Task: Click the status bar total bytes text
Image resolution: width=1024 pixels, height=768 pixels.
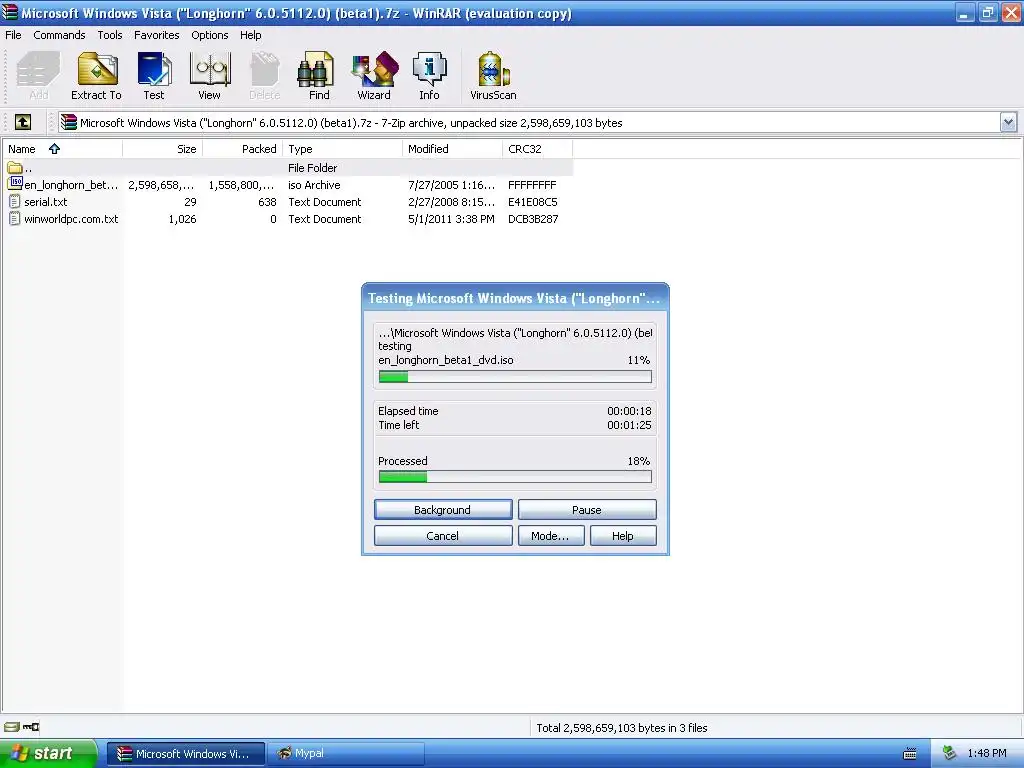Action: [622, 728]
